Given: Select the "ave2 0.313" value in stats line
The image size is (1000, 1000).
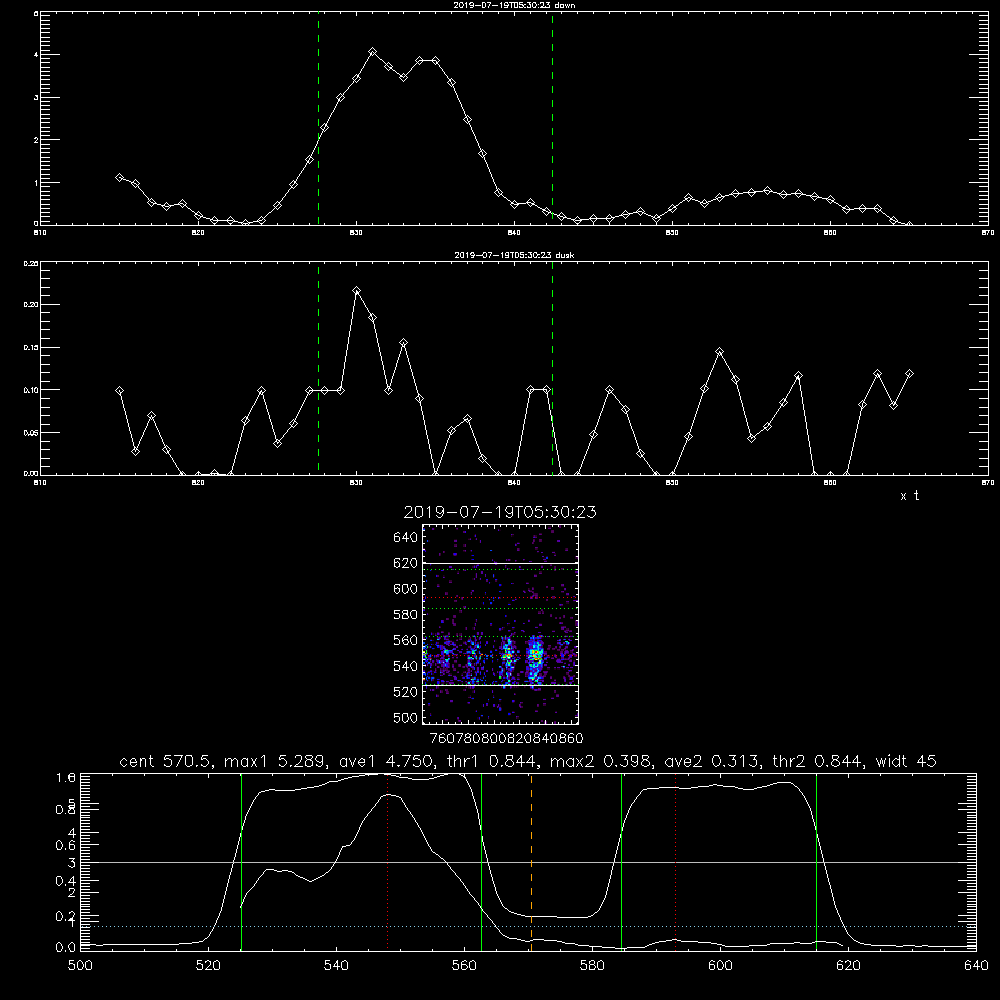Looking at the screenshot, I should pos(712,761).
